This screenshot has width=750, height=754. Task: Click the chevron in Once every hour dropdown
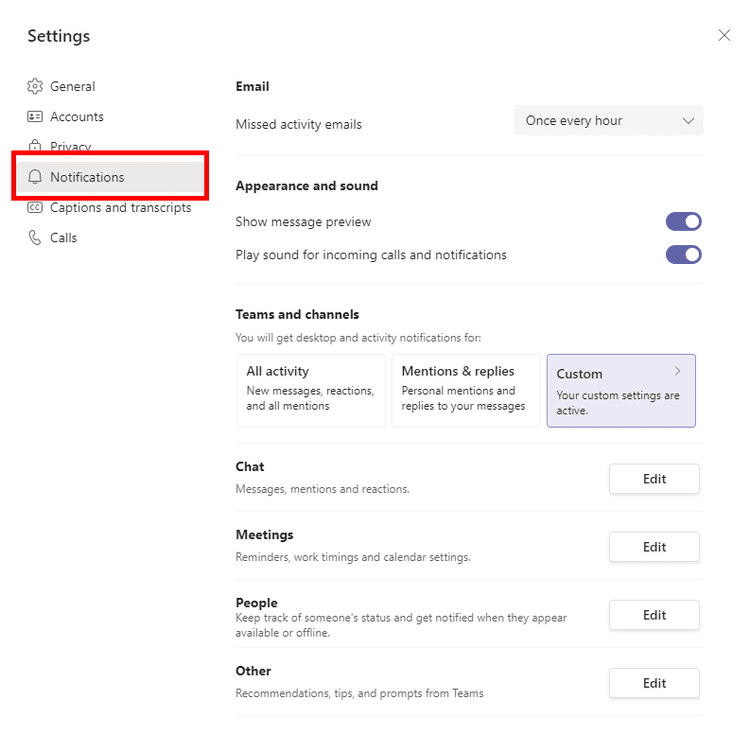(688, 120)
